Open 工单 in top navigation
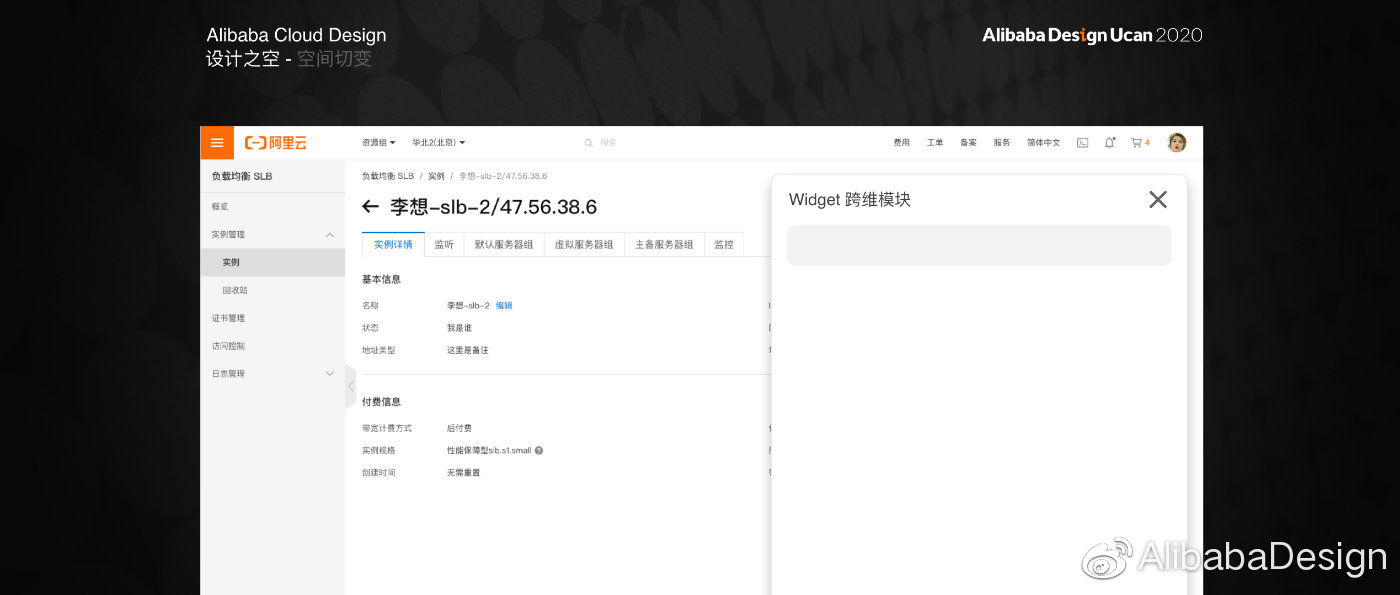 tap(935, 143)
